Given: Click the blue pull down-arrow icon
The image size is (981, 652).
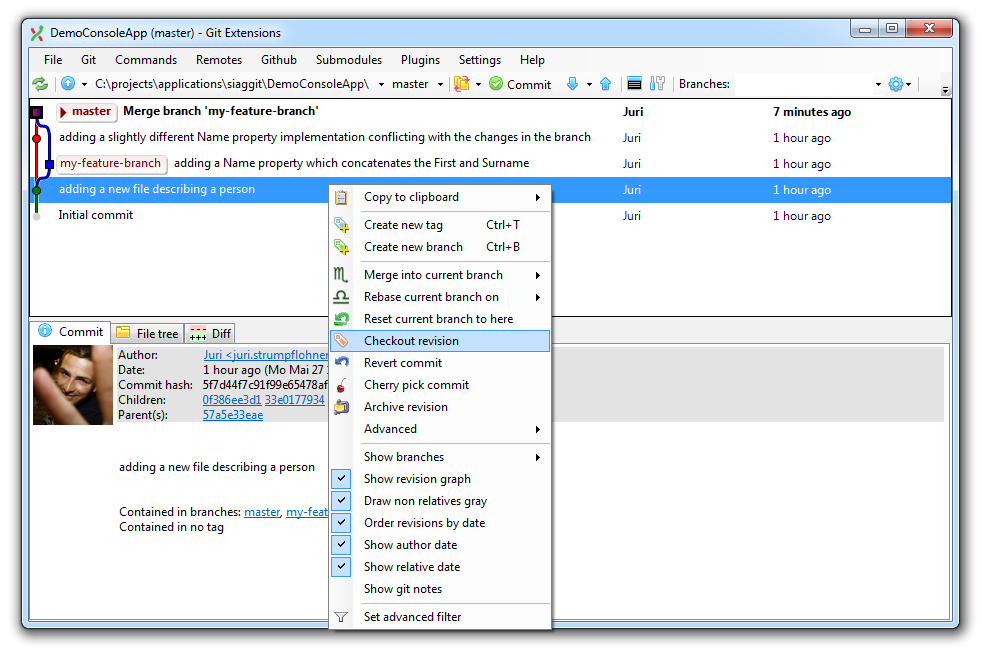Looking at the screenshot, I should [572, 84].
